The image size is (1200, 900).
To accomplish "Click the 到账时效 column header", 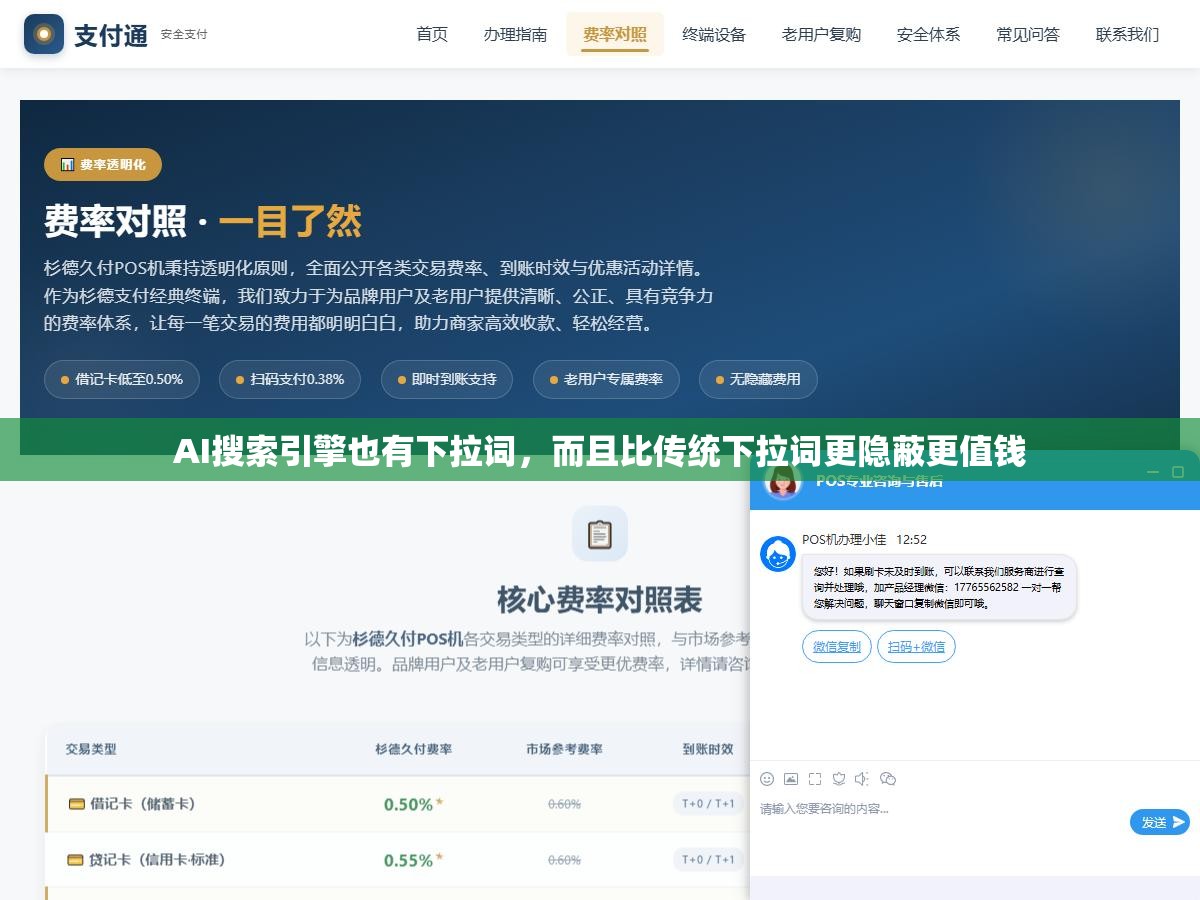I will coord(708,748).
